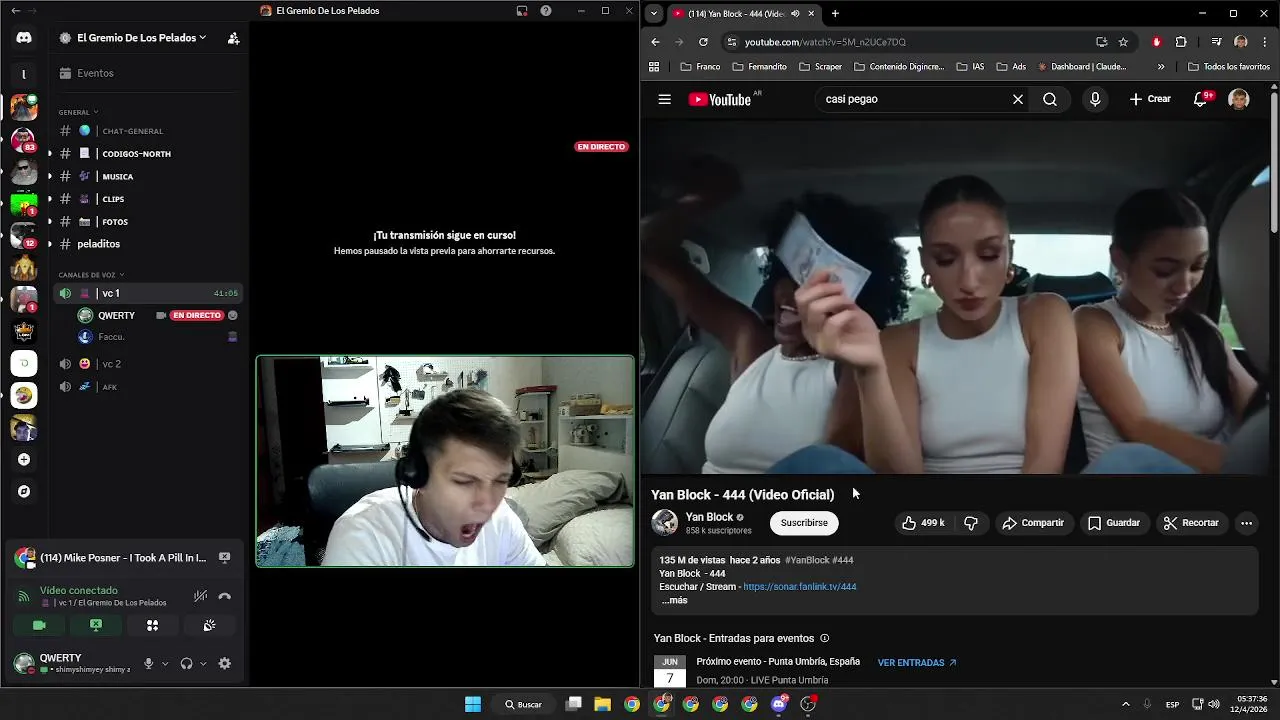Toggle headphone deafen in Discord
This screenshot has width=1280, height=720.
(186, 663)
